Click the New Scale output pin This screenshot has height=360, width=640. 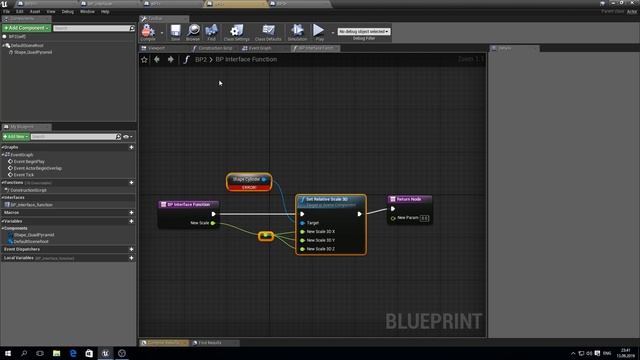pyautogui.click(x=213, y=223)
